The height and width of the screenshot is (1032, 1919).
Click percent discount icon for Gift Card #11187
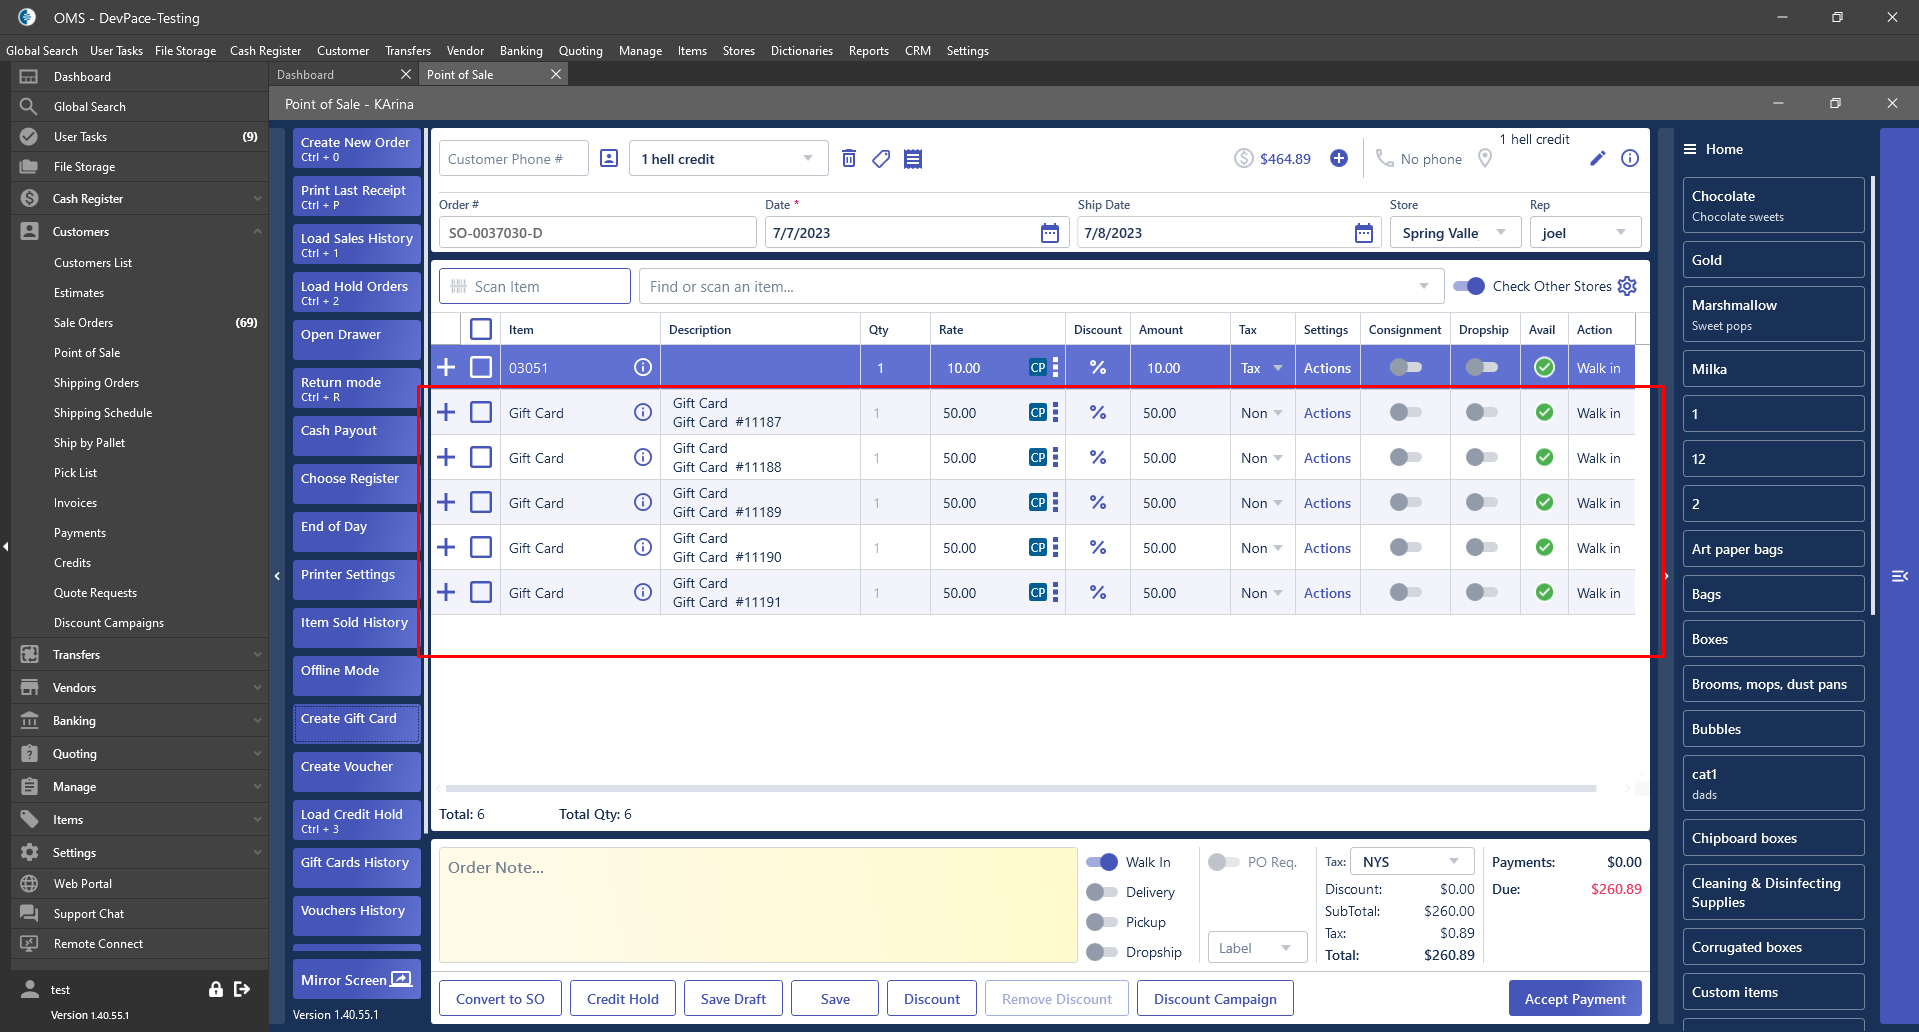(x=1097, y=413)
